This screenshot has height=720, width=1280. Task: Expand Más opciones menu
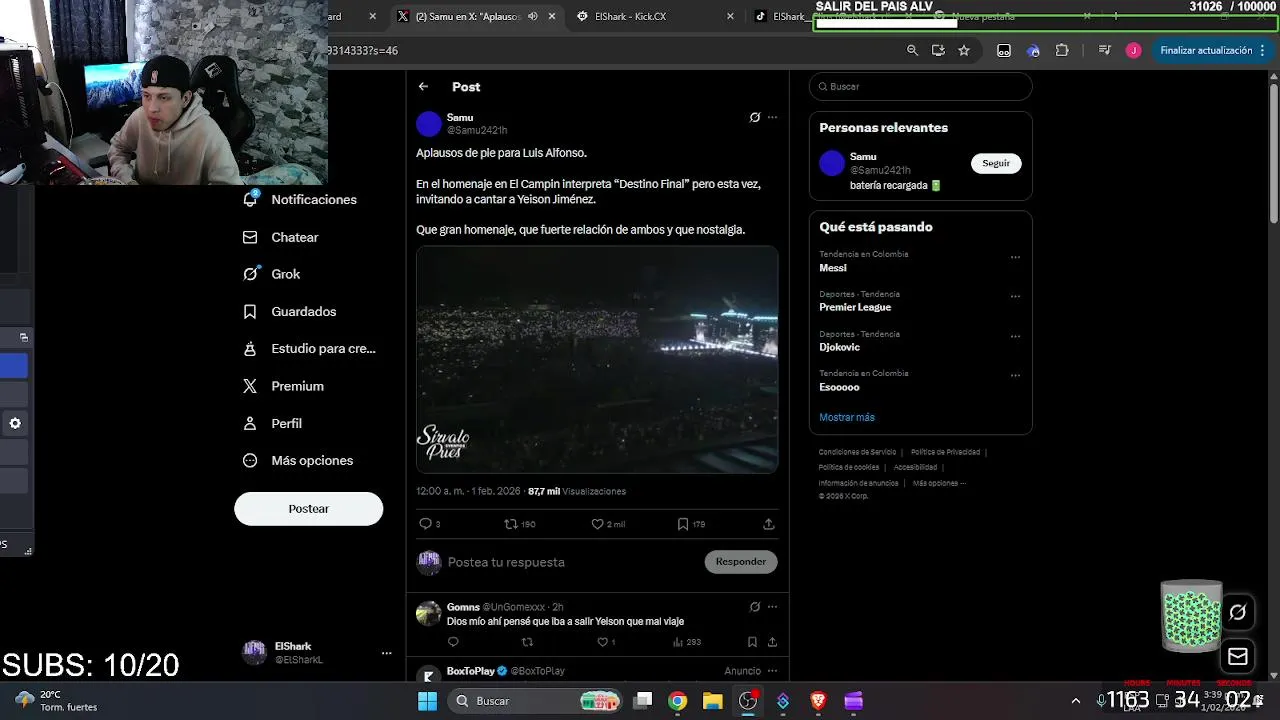(298, 460)
